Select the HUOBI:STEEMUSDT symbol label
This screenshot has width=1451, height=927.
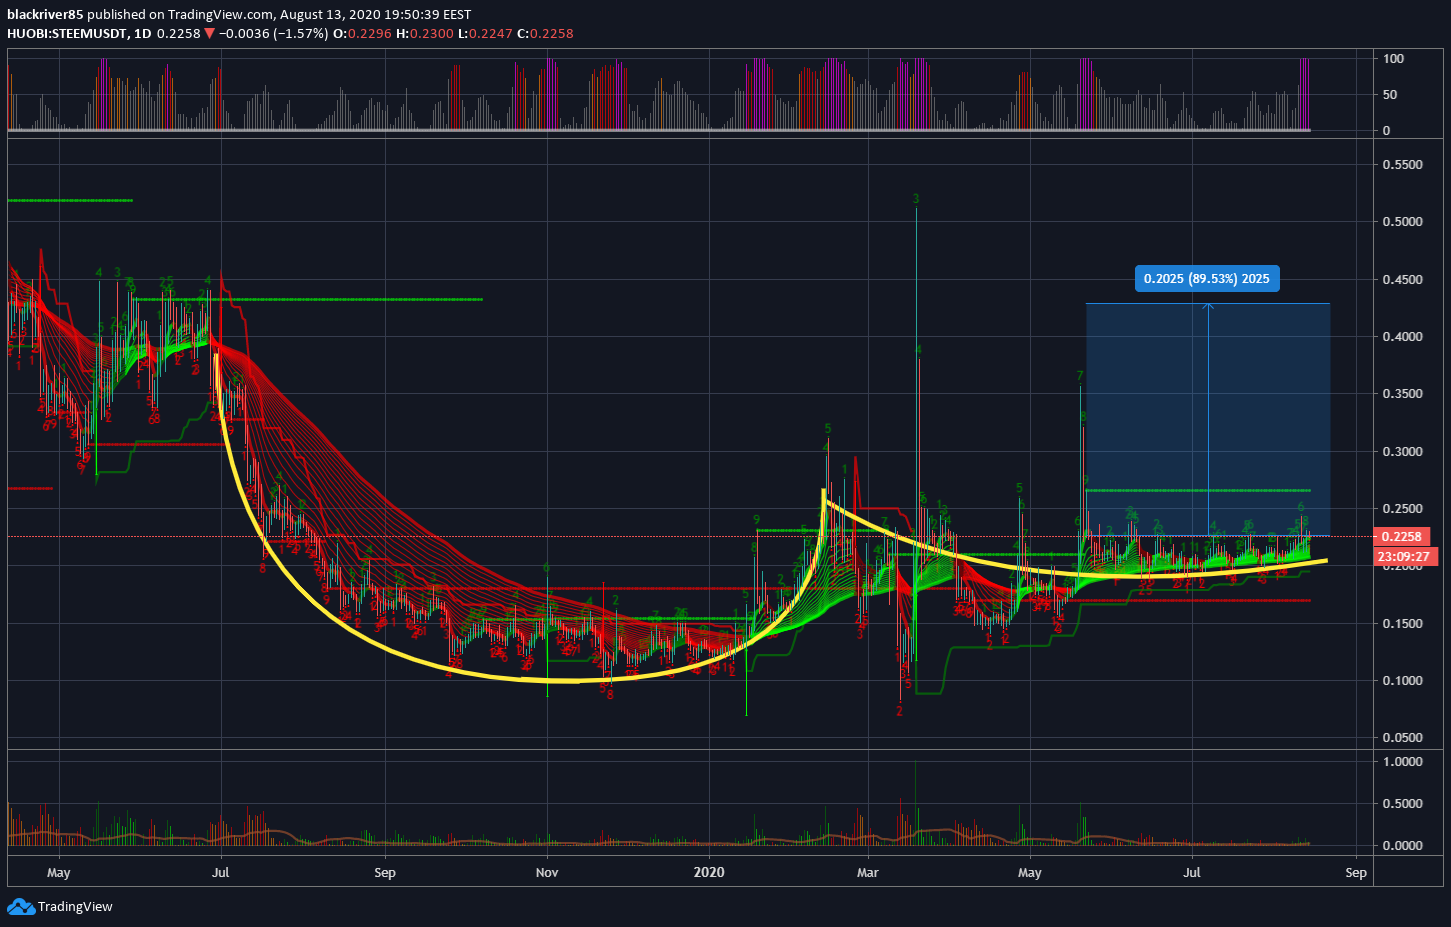coord(68,33)
